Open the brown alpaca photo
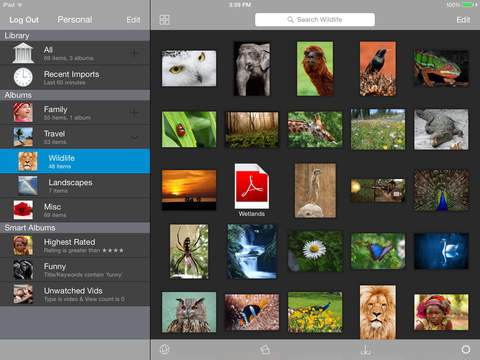Viewport: 480px width, 360px height. tap(315, 69)
